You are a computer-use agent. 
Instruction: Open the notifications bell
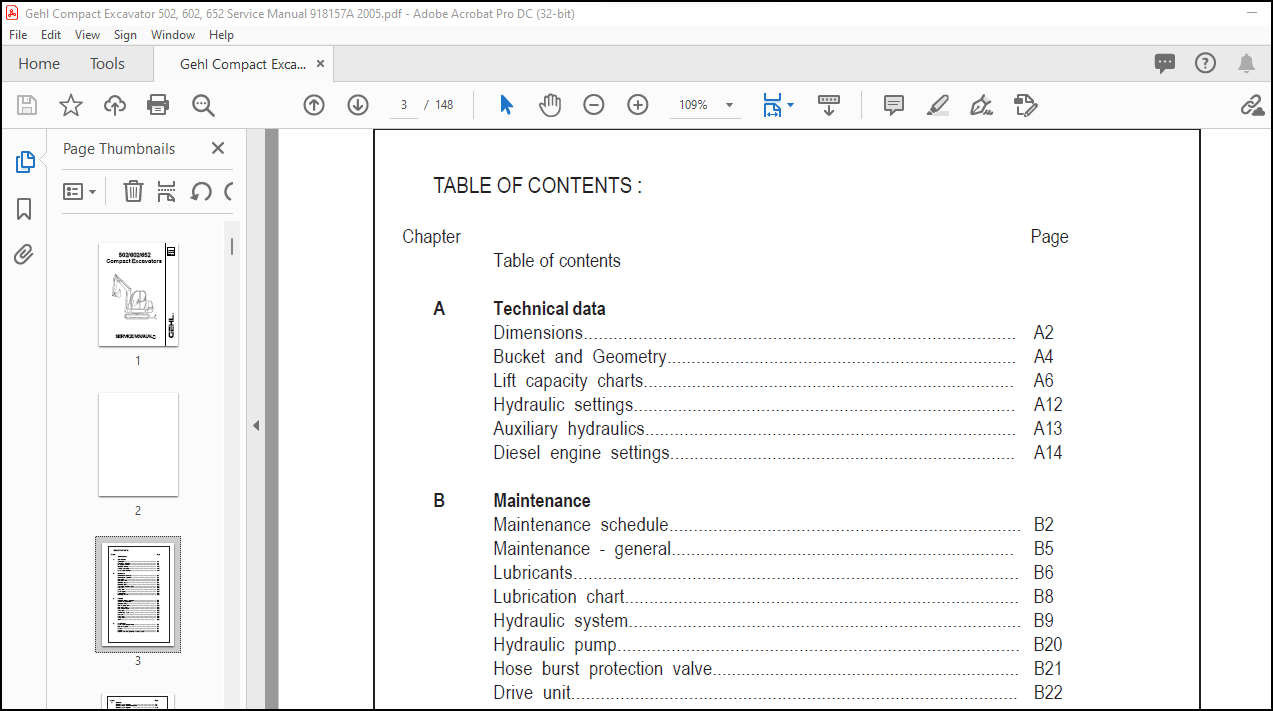click(1246, 64)
